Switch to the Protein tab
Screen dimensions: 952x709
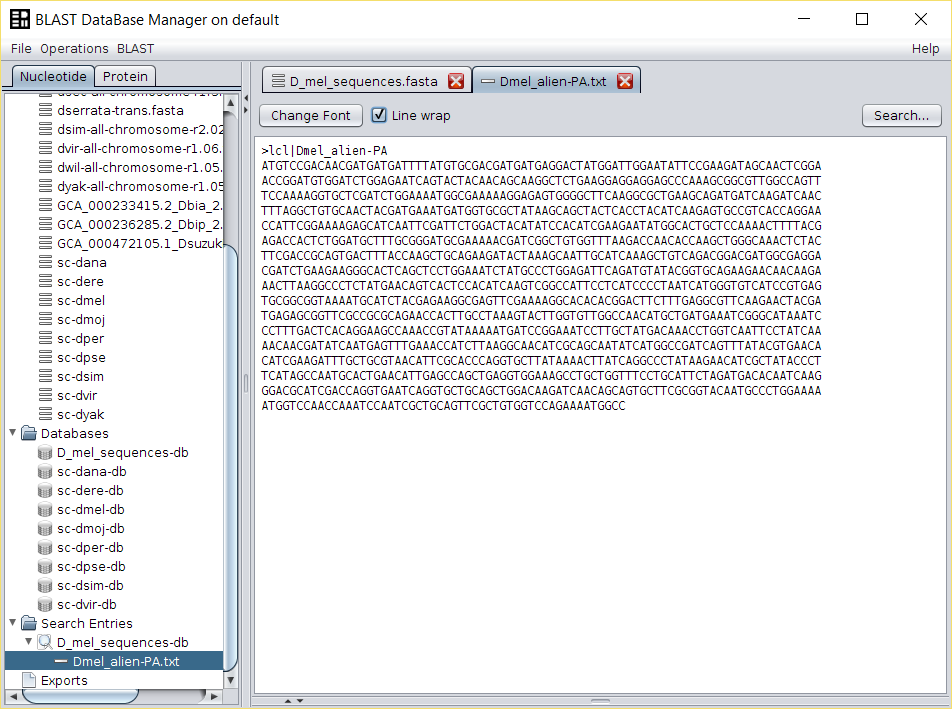126,76
